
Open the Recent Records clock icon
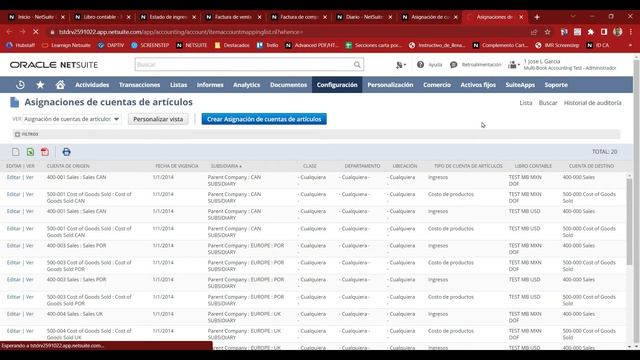tap(20, 85)
